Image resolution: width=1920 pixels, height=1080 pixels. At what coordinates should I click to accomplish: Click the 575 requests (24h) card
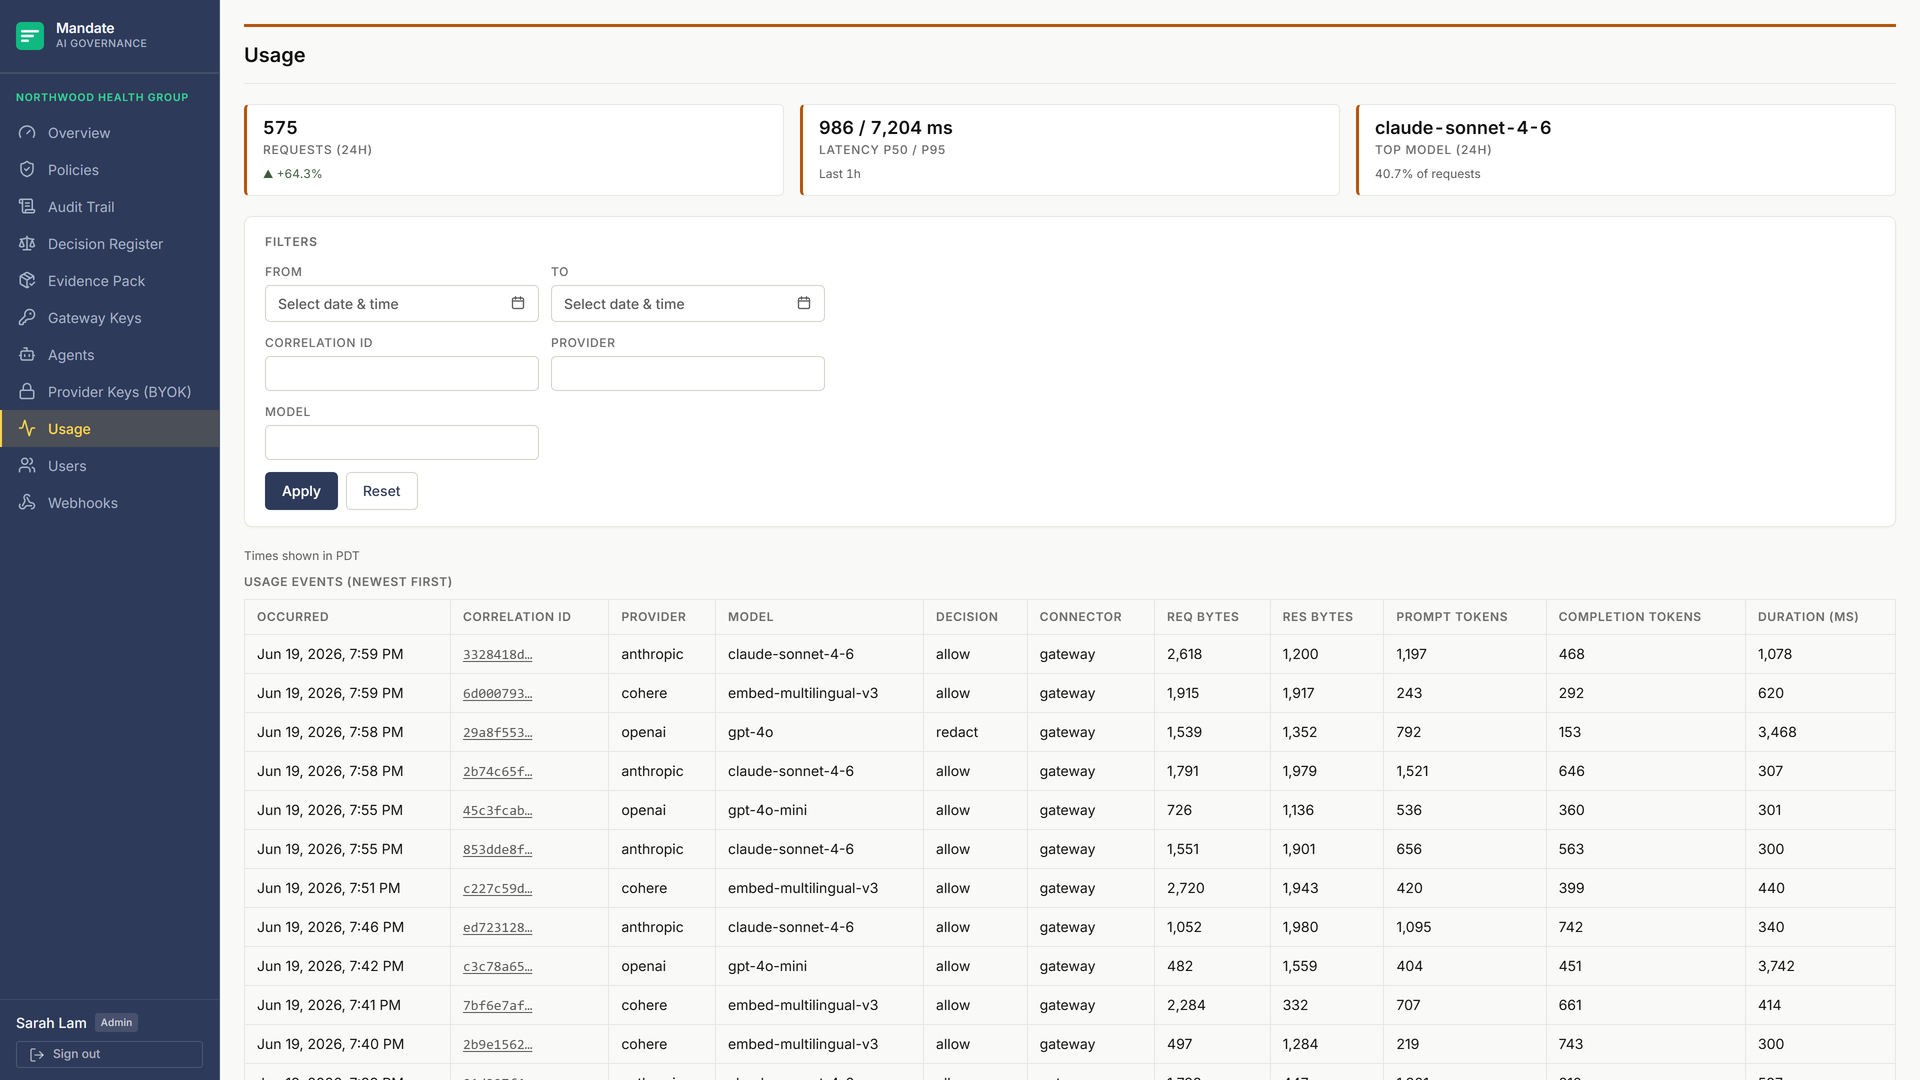pos(514,150)
